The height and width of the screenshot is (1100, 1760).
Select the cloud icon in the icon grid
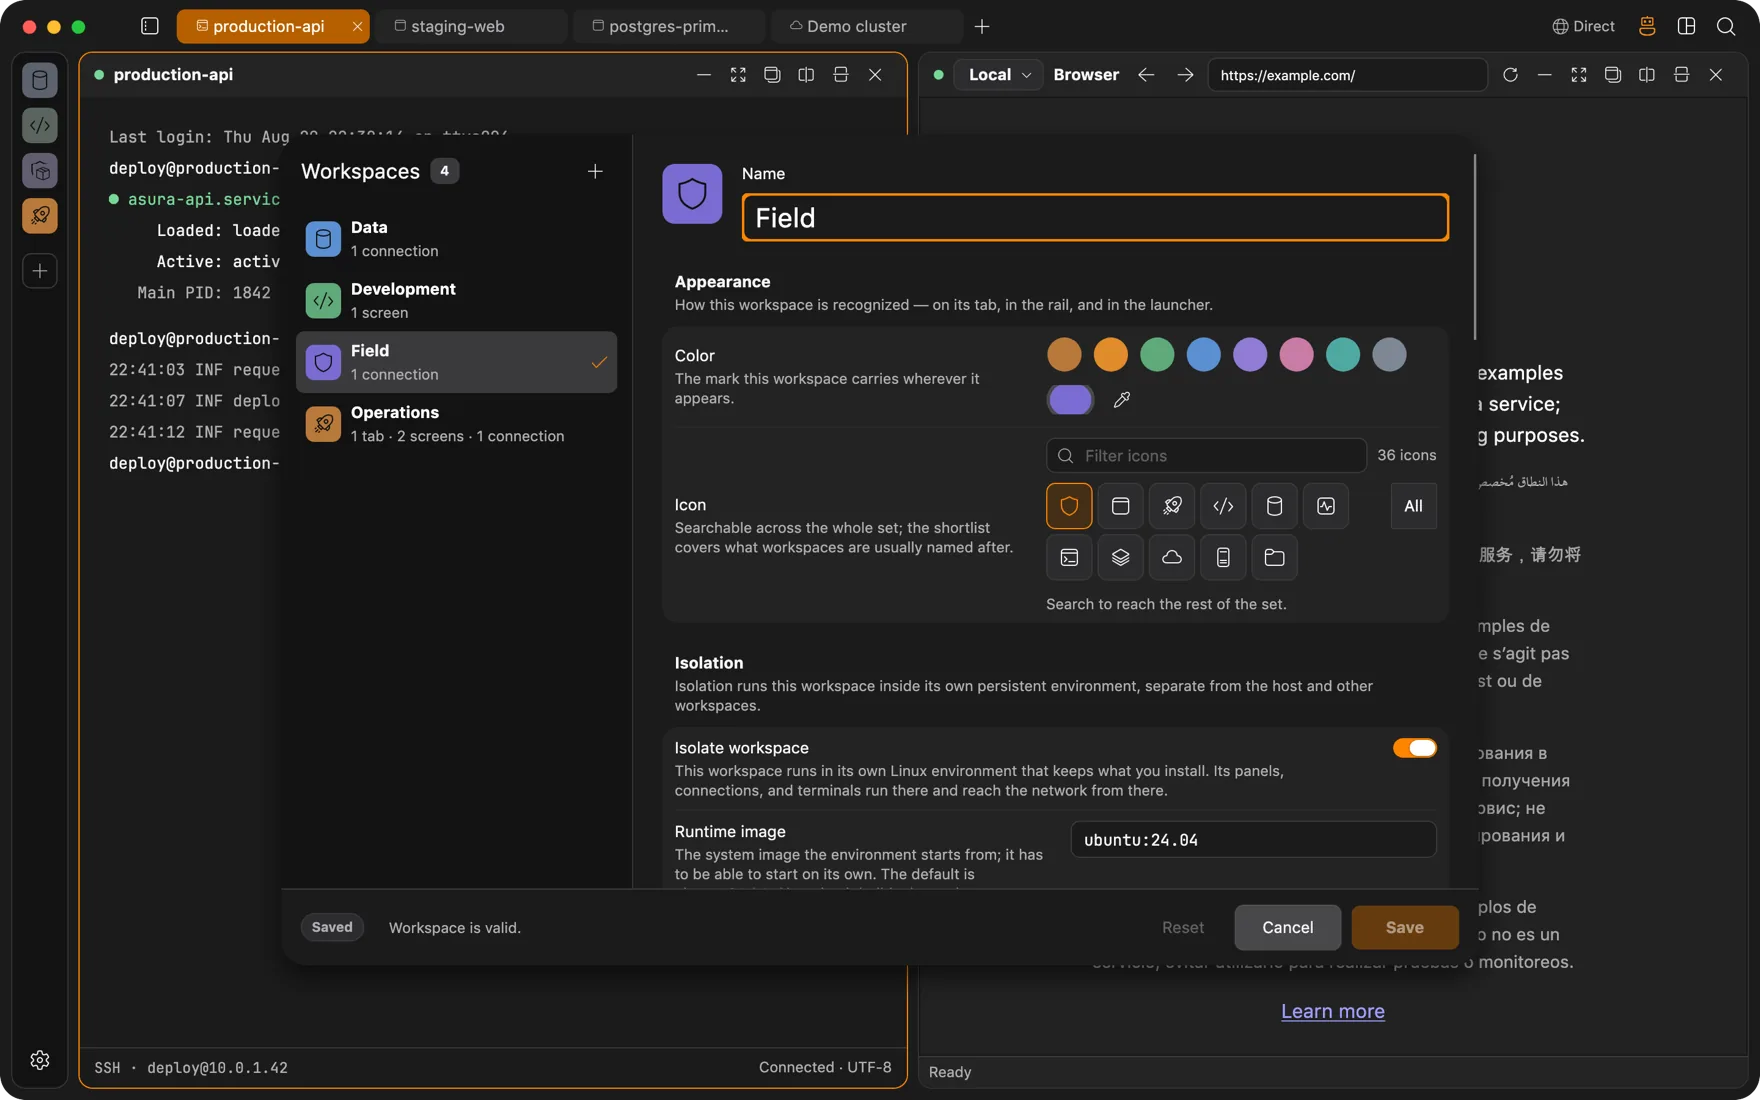coord(1172,557)
